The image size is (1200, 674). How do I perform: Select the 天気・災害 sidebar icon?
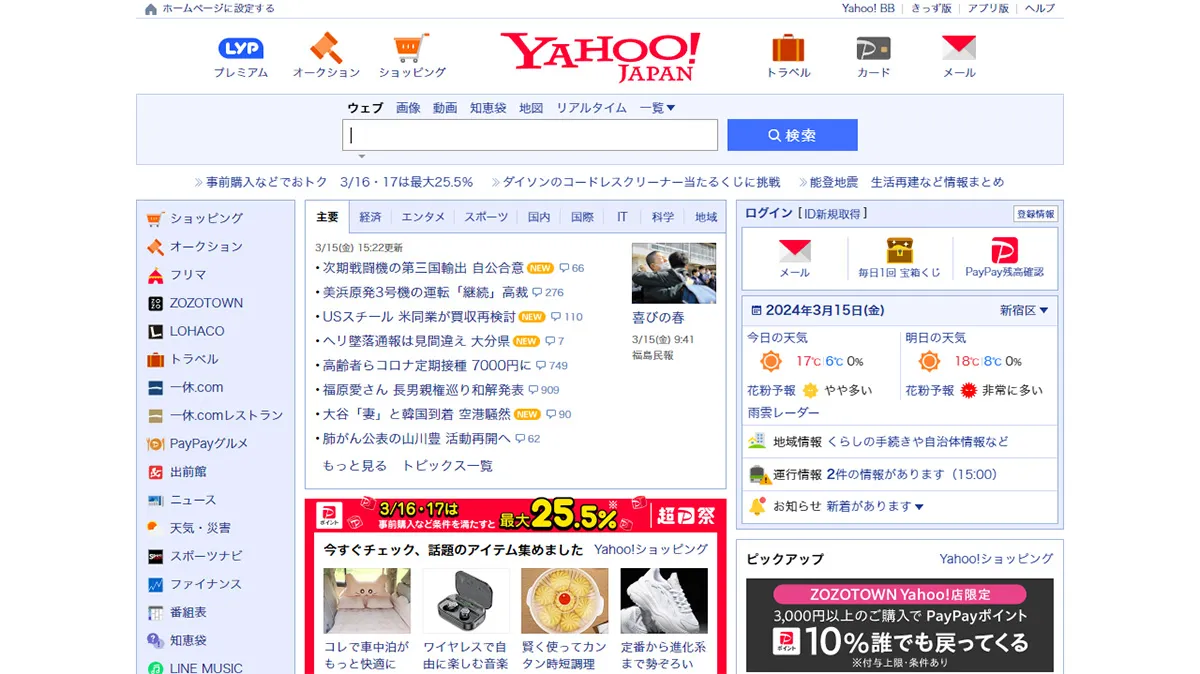[x=155, y=527]
